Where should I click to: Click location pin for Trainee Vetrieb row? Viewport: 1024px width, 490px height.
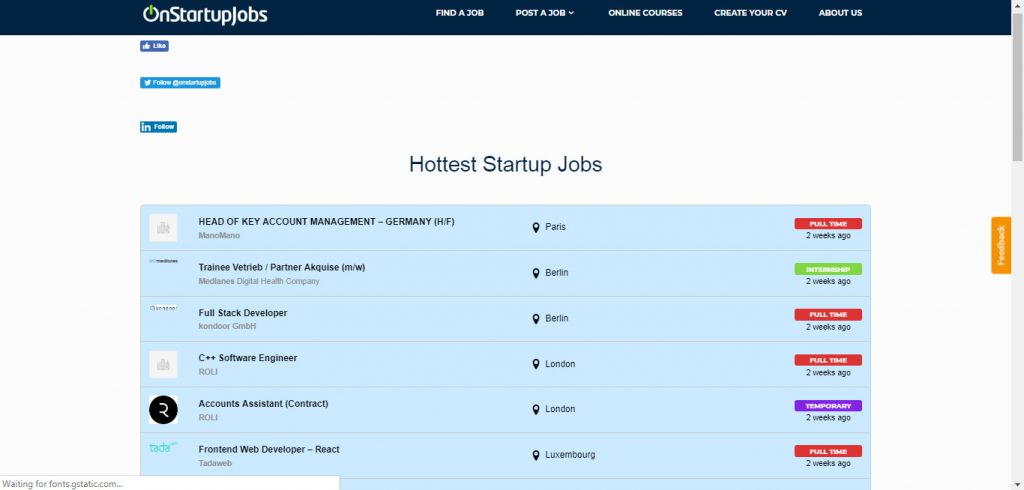(x=536, y=273)
